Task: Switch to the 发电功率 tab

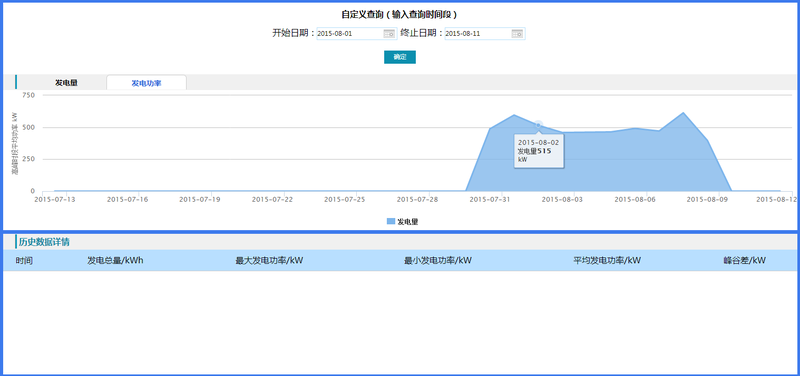Action: pos(146,83)
